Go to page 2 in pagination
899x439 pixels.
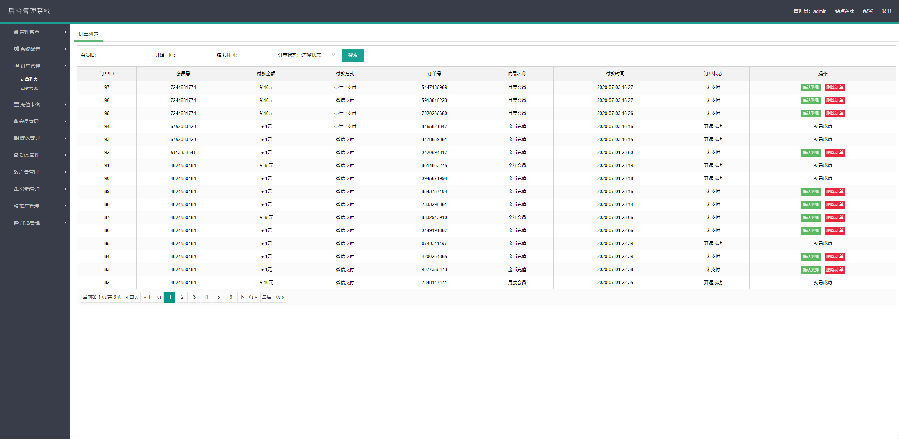pos(182,297)
